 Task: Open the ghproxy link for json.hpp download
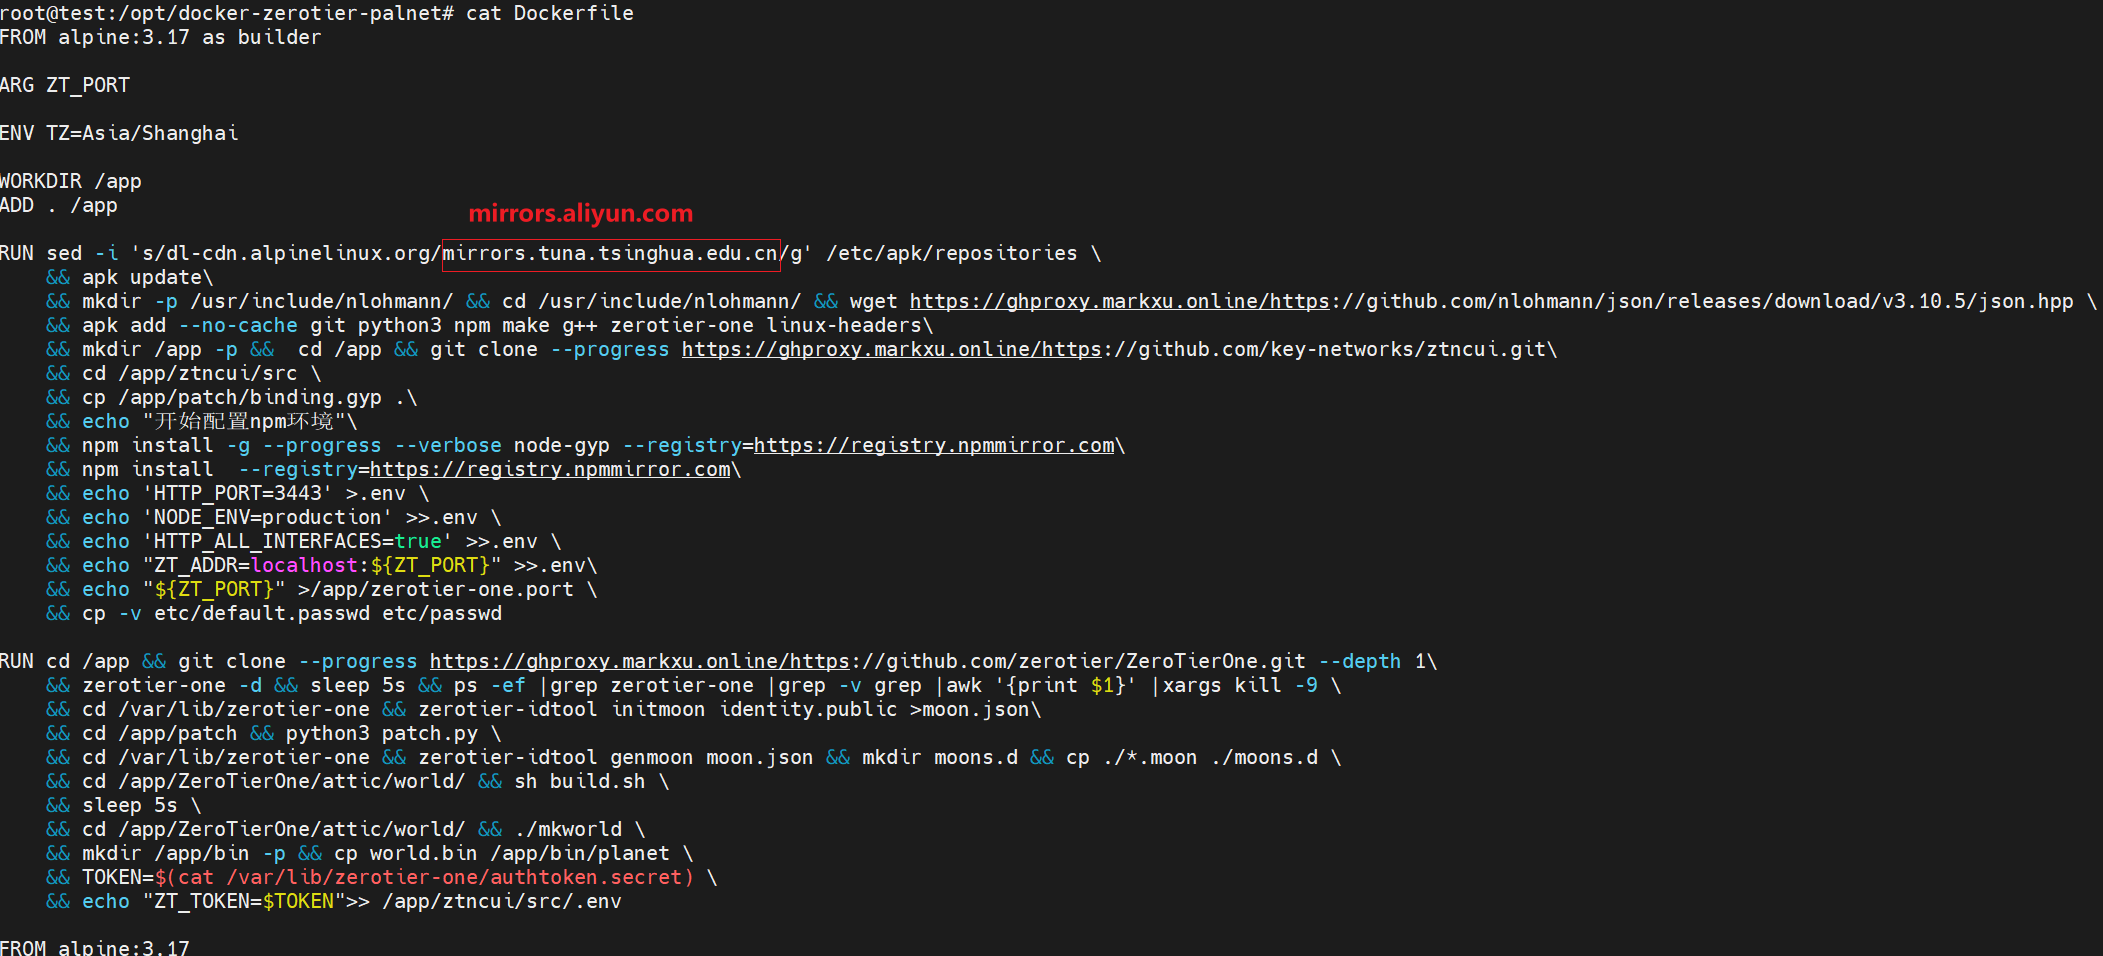point(1119,301)
